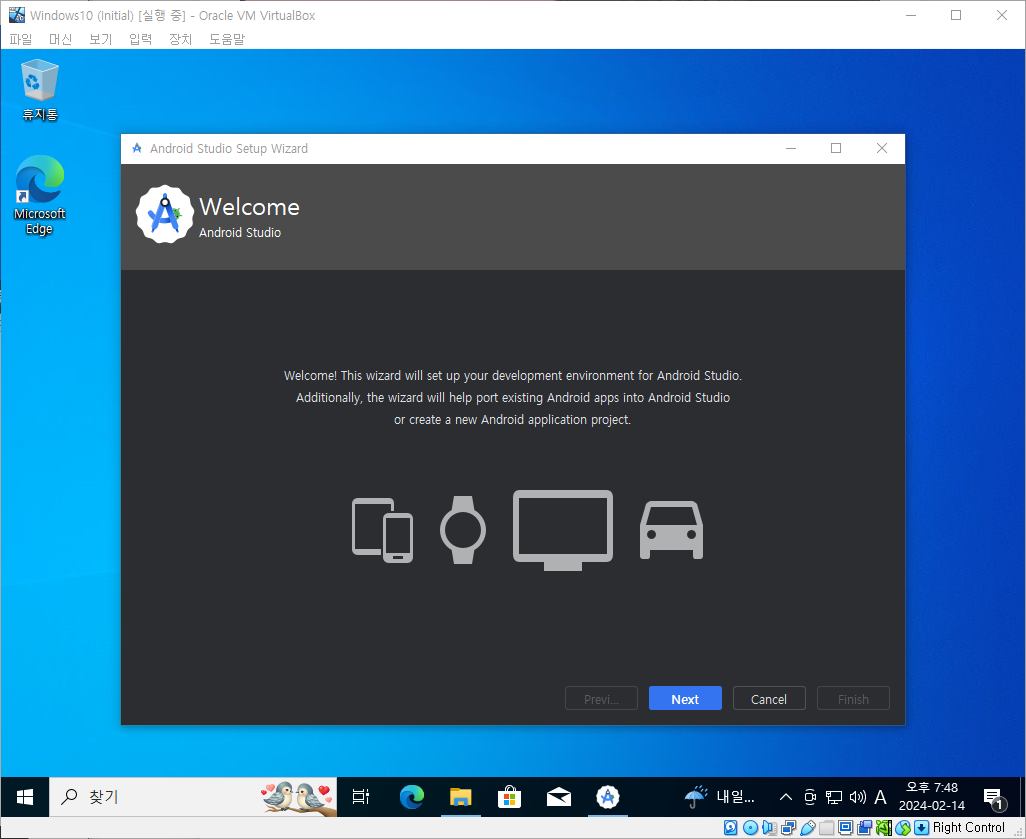
Task: Click the audio icon in VirtualBox status bar
Action: (x=770, y=828)
